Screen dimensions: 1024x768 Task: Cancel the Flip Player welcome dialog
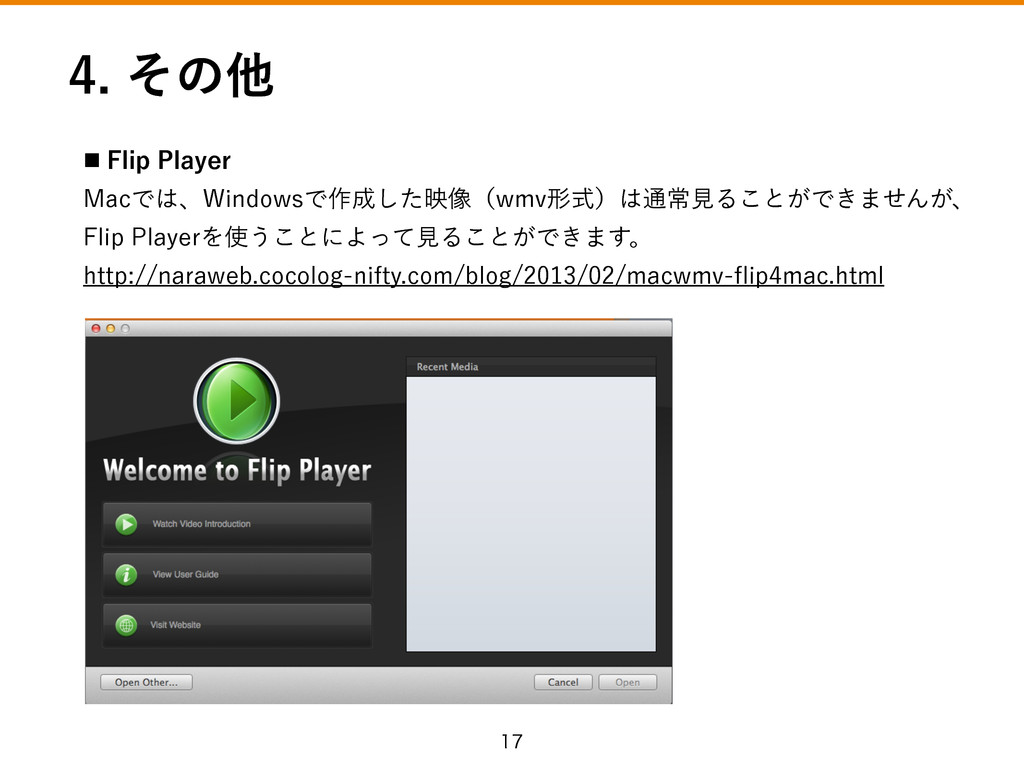tap(563, 682)
